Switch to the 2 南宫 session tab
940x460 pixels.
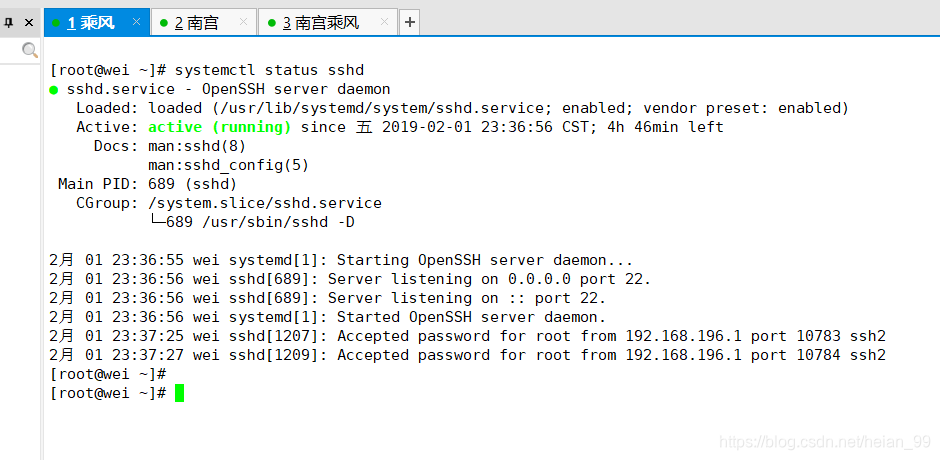pyautogui.click(x=204, y=23)
